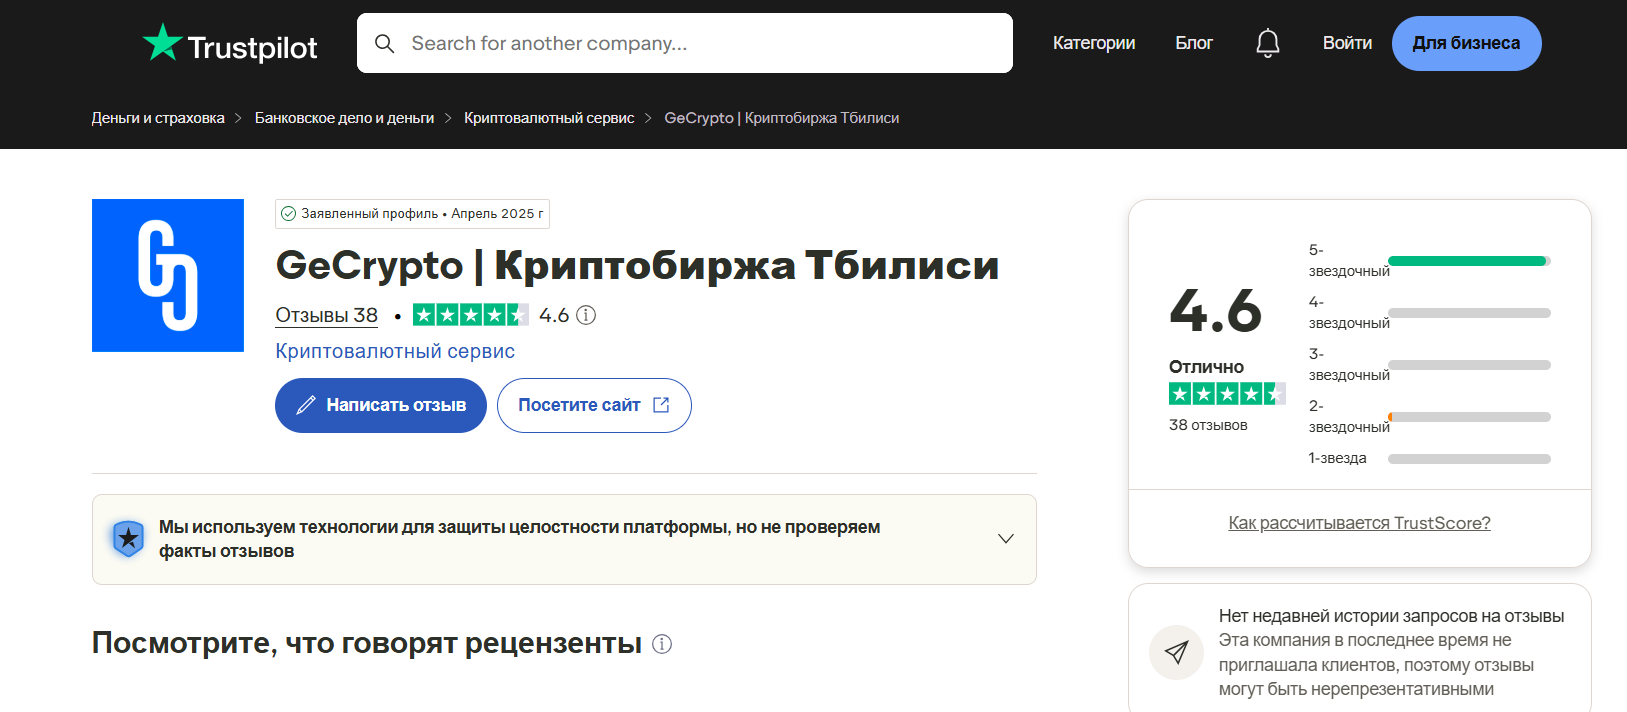Click Посетите сайт button
1627x712 pixels.
click(594, 405)
